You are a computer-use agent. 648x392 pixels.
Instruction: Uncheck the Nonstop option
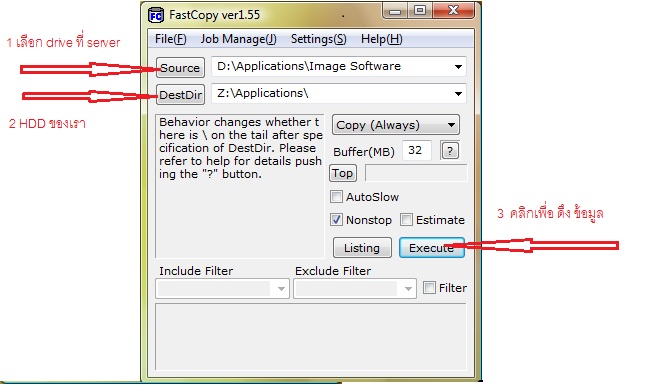coord(336,219)
